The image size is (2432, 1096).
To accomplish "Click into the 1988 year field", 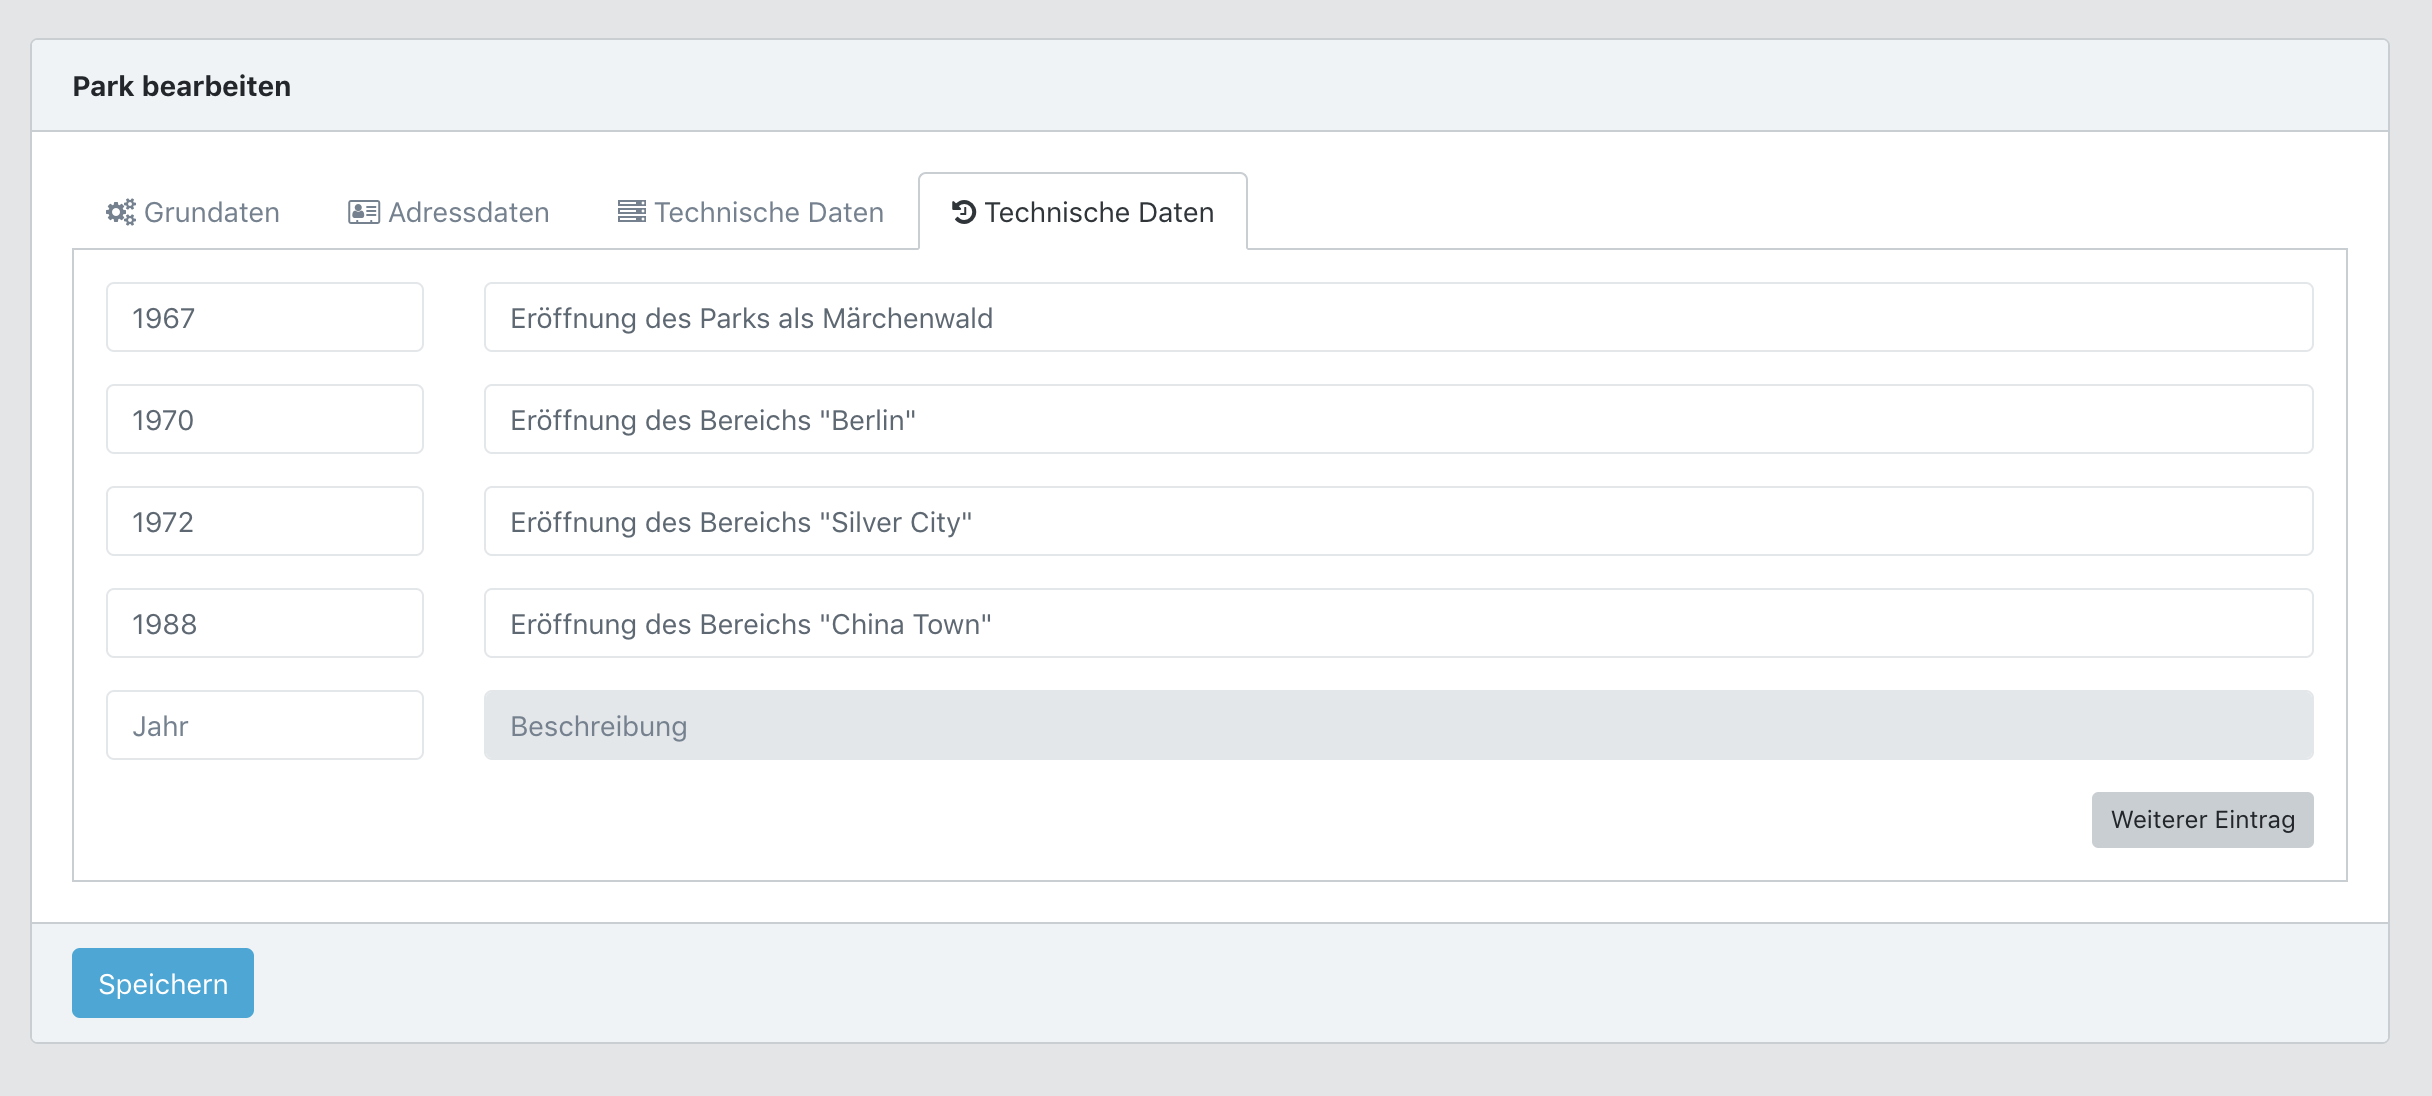I will [x=265, y=624].
